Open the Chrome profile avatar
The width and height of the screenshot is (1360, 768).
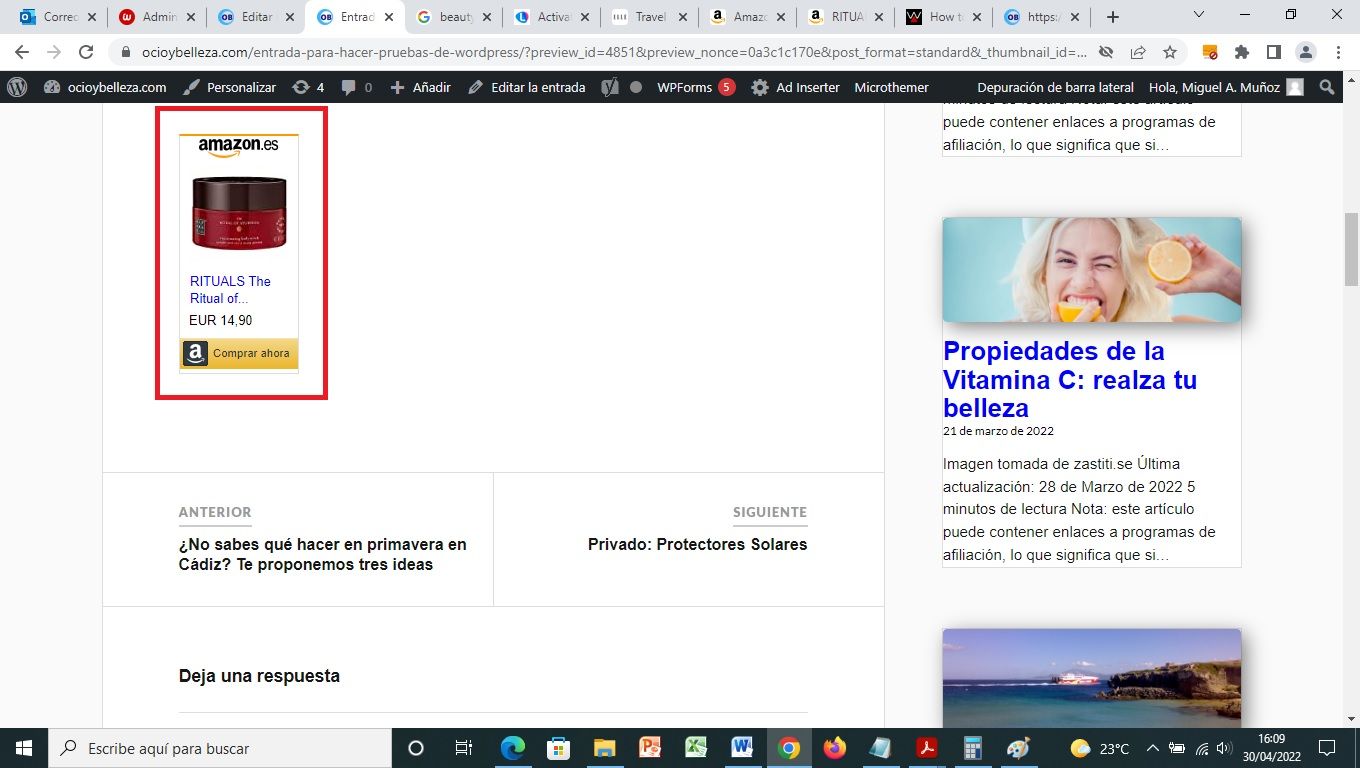pyautogui.click(x=1305, y=52)
